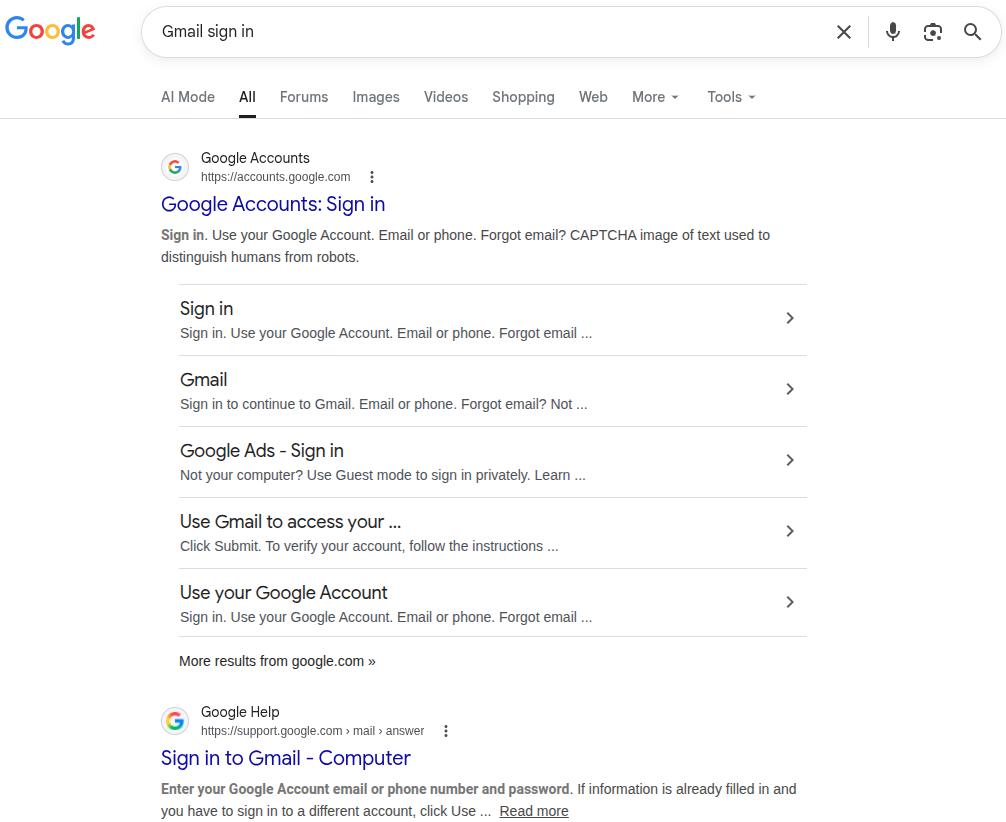Switch to the Images tab
This screenshot has width=1006, height=822.
pos(375,97)
